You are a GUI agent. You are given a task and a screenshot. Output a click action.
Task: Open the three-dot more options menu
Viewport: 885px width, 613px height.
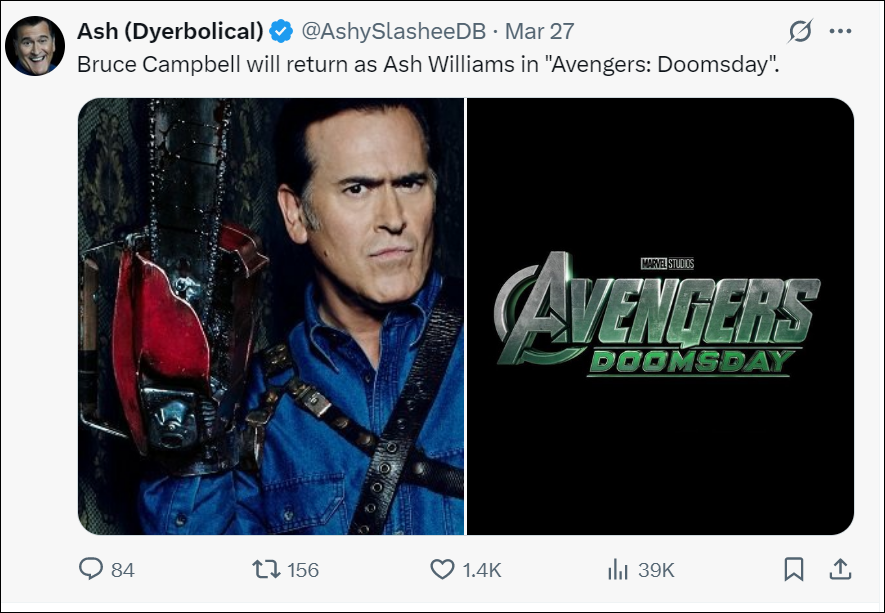click(841, 32)
